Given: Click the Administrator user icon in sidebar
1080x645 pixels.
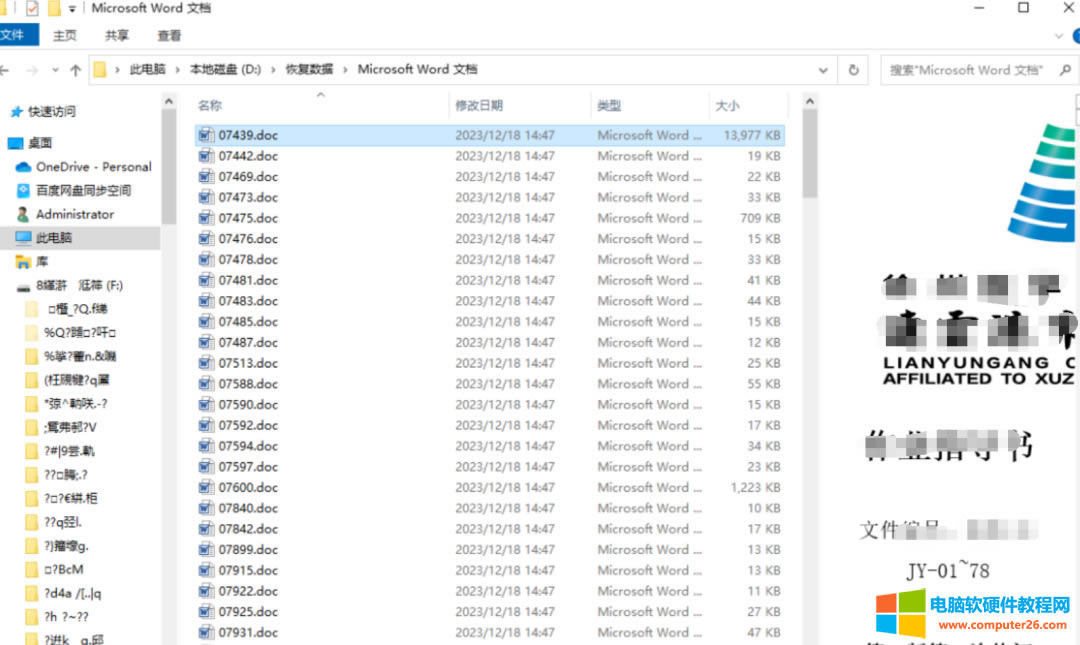Looking at the screenshot, I should [x=24, y=214].
